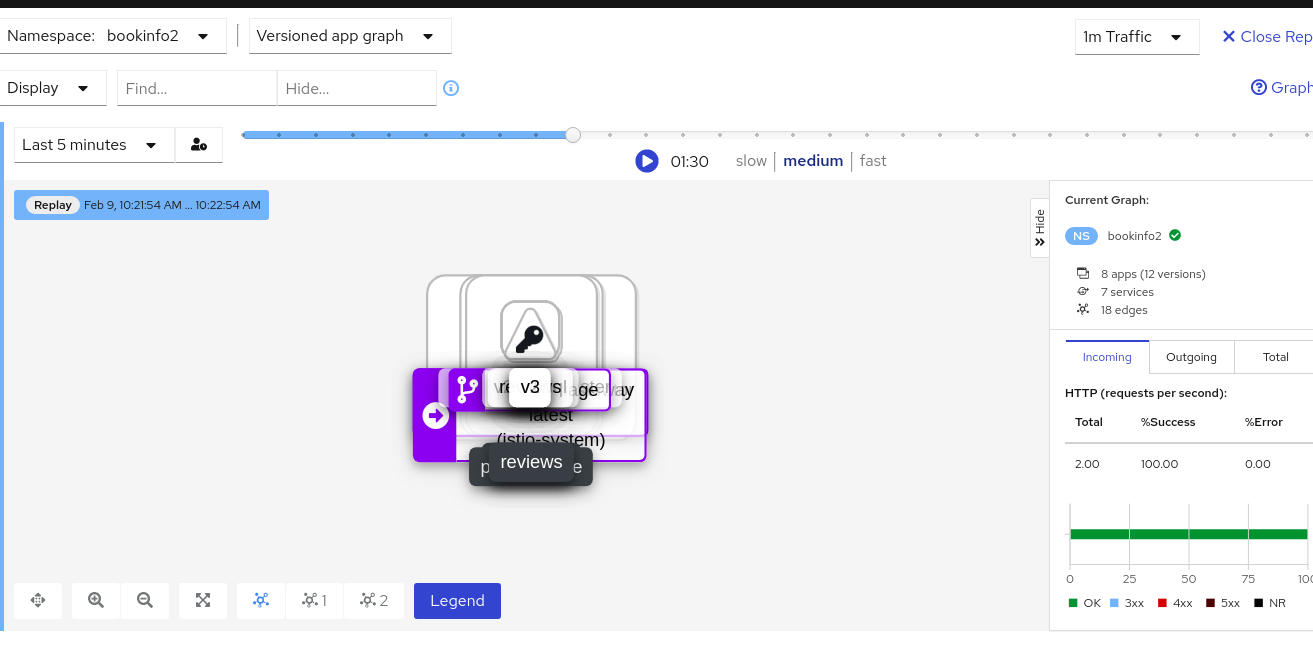1313x662 pixels.
Task: Click the replay slider handle
Action: (573, 135)
